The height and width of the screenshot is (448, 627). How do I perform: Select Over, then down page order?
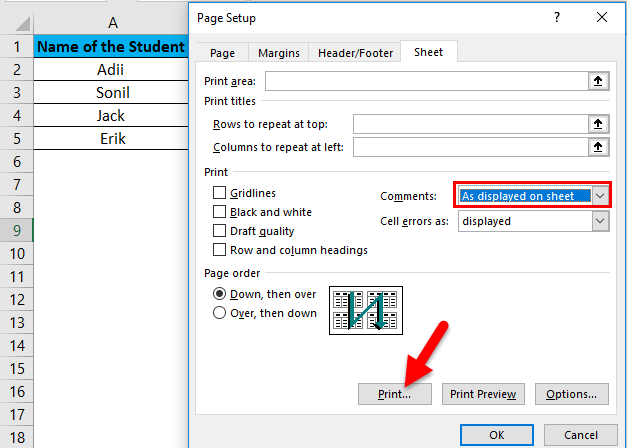(220, 313)
